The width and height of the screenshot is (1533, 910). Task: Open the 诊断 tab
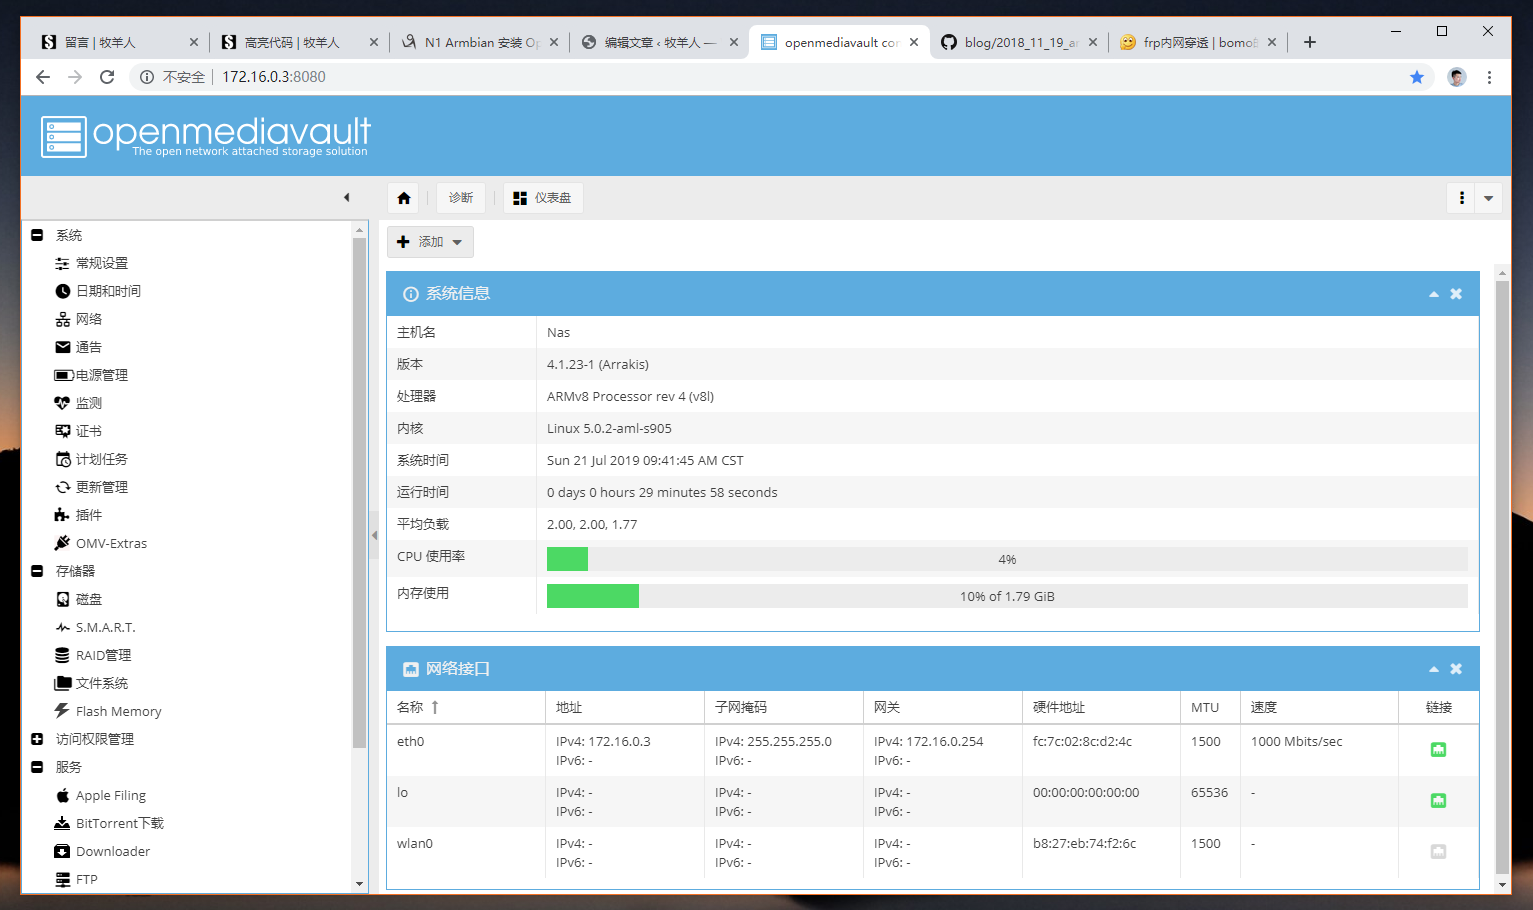click(461, 198)
